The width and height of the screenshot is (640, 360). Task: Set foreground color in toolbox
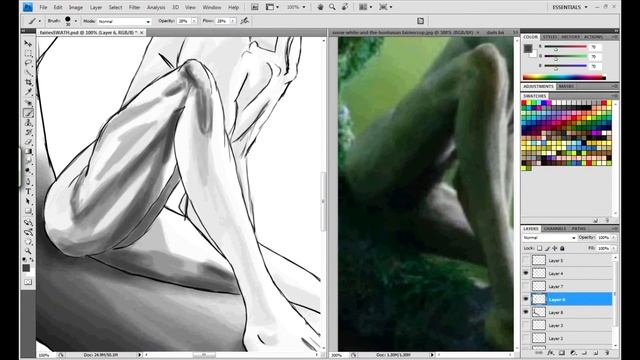click(26, 268)
